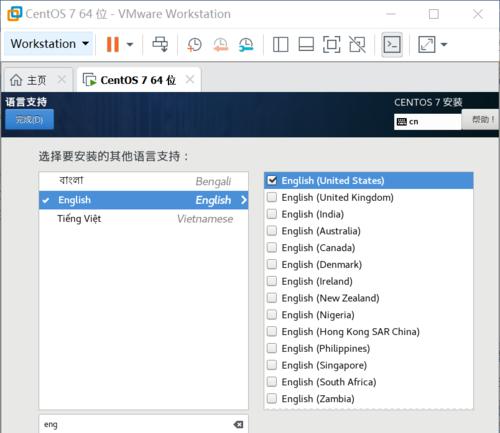This screenshot has height=433, width=500.
Task: Check English (India)
Action: pyautogui.click(x=272, y=214)
